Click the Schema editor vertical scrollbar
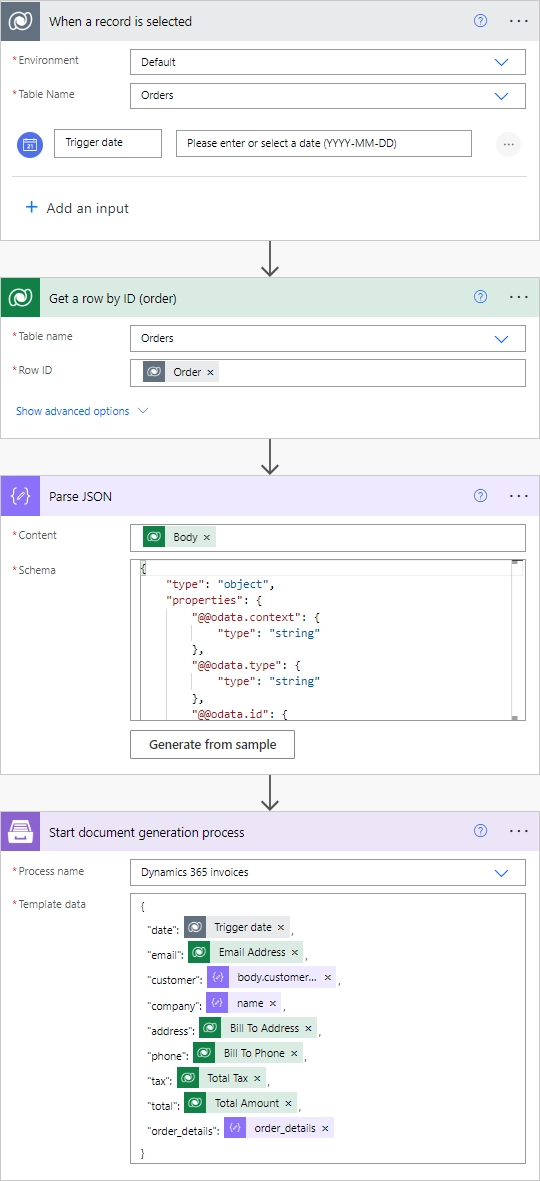 pos(517,640)
